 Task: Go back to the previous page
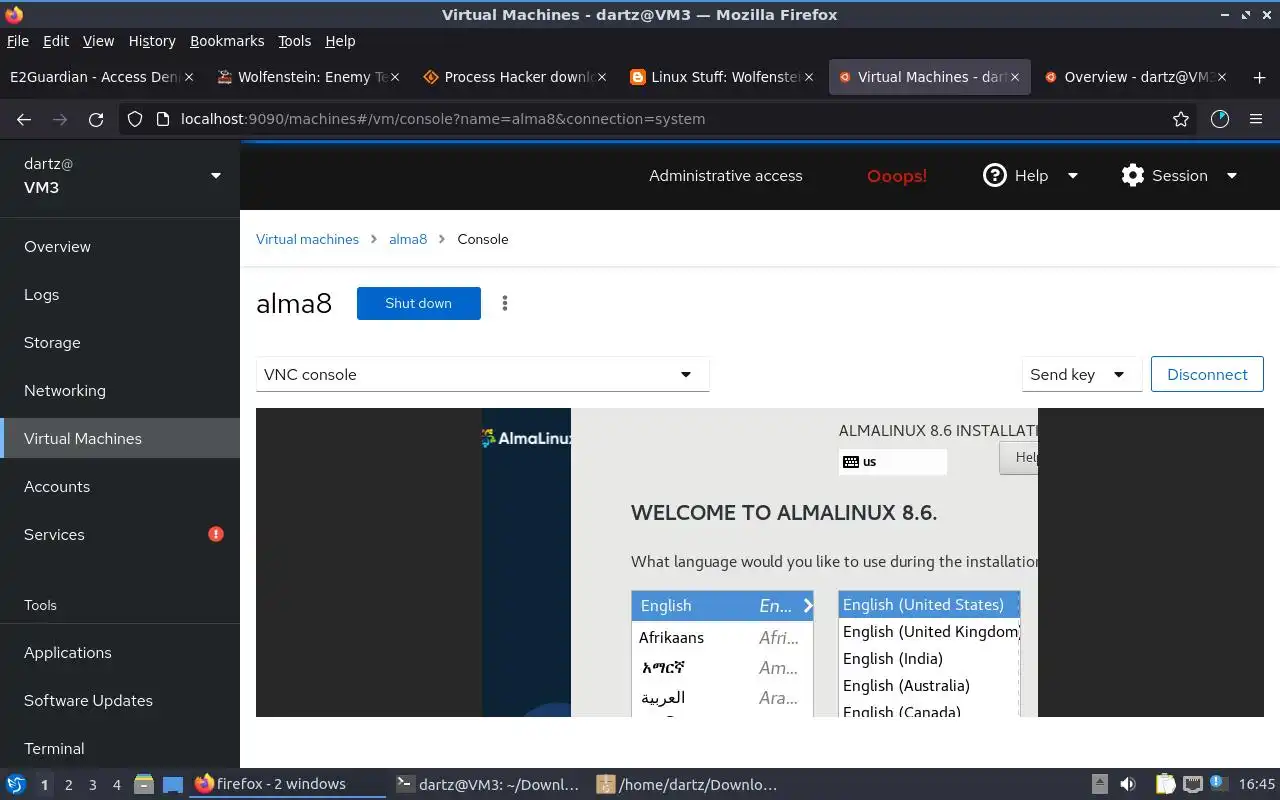point(24,119)
